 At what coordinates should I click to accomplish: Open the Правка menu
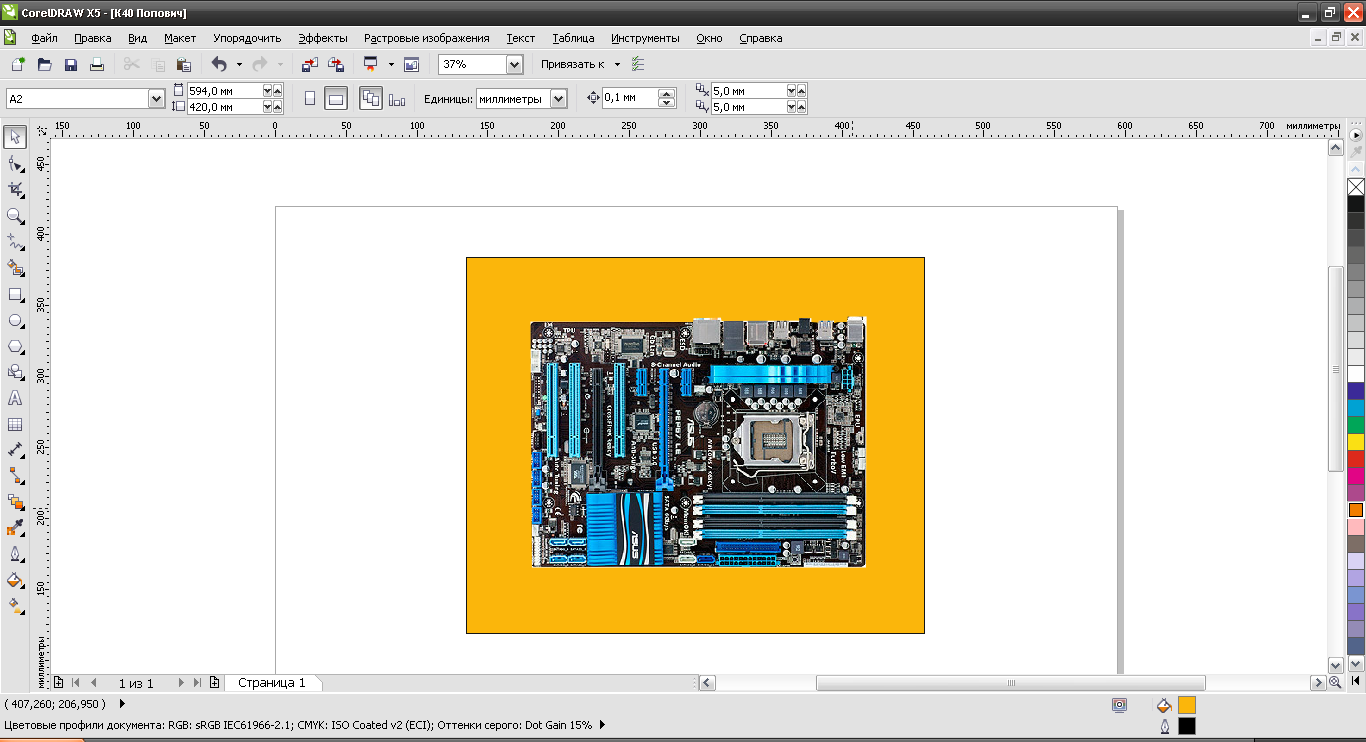(x=93, y=38)
